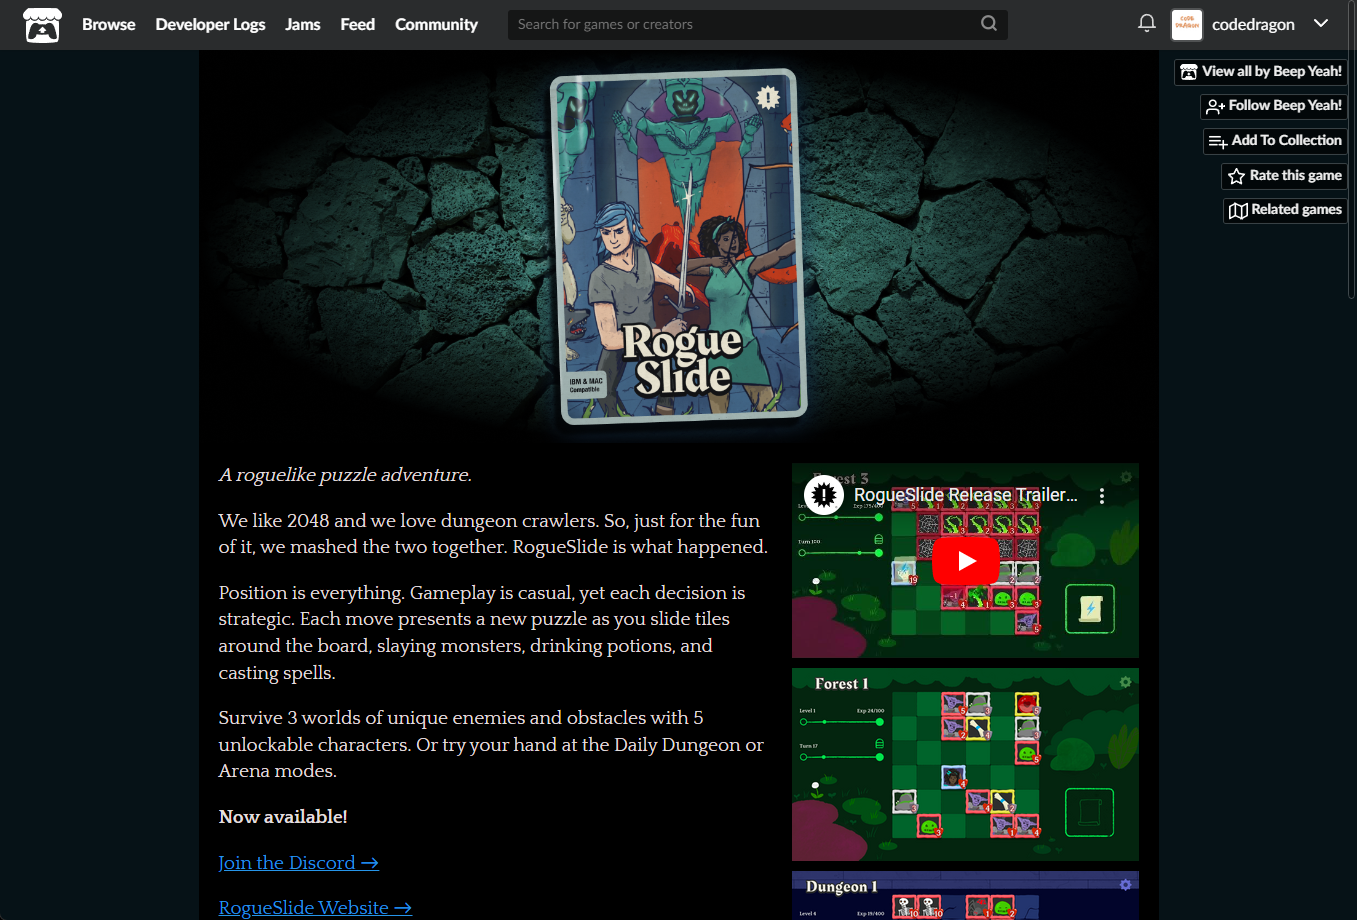Add game to a collection

click(x=1275, y=141)
